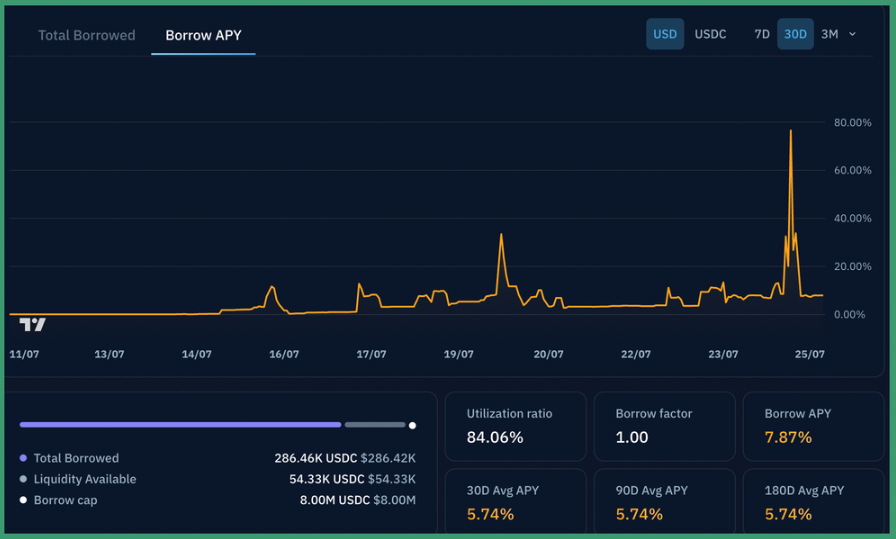Click the purple borrowed portion of progress bar
Screen dimensions: 896x539
(x=180, y=425)
